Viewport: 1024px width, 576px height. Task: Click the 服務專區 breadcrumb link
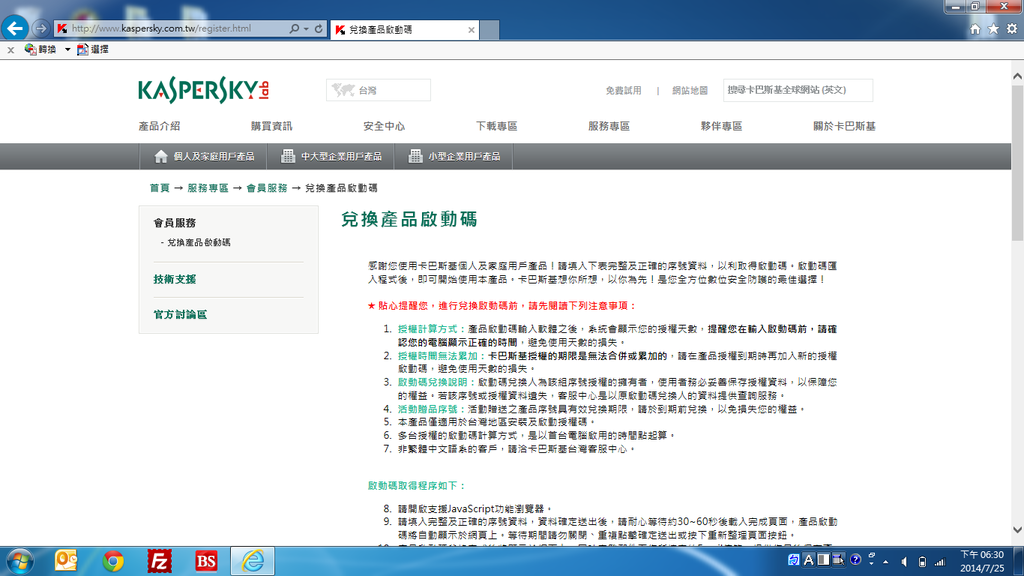point(208,188)
